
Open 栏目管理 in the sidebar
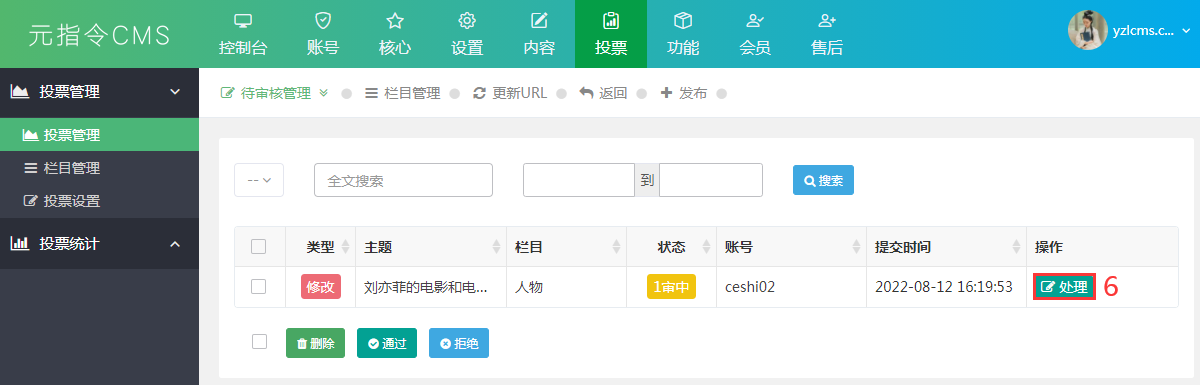pos(99,168)
